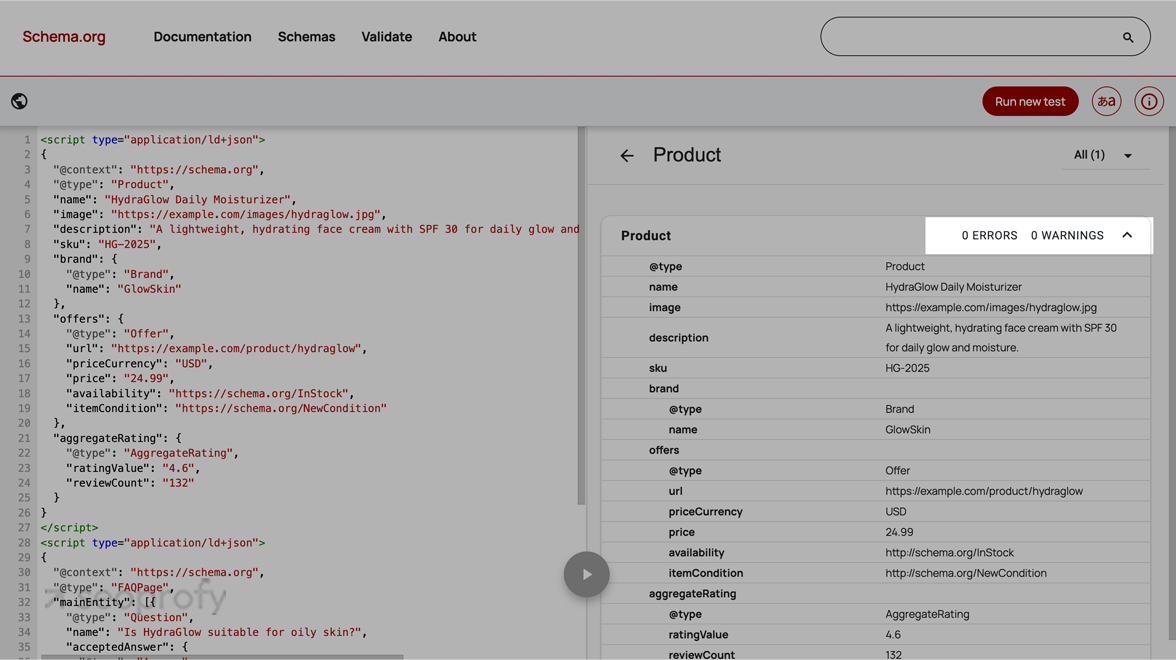
Task: Open the language selector icon
Action: pyautogui.click(x=1106, y=101)
